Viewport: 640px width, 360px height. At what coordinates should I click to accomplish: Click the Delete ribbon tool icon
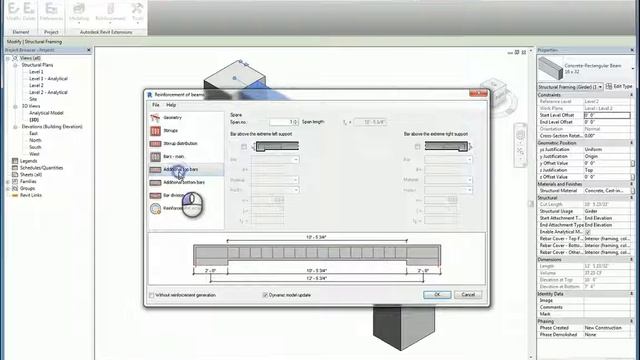(x=29, y=8)
